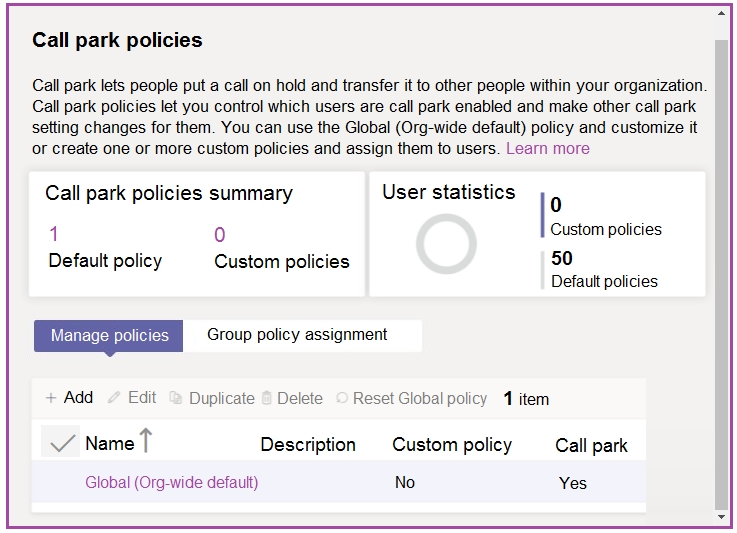Click the Default policy count number
Screen dimensions: 737x533
(54, 235)
